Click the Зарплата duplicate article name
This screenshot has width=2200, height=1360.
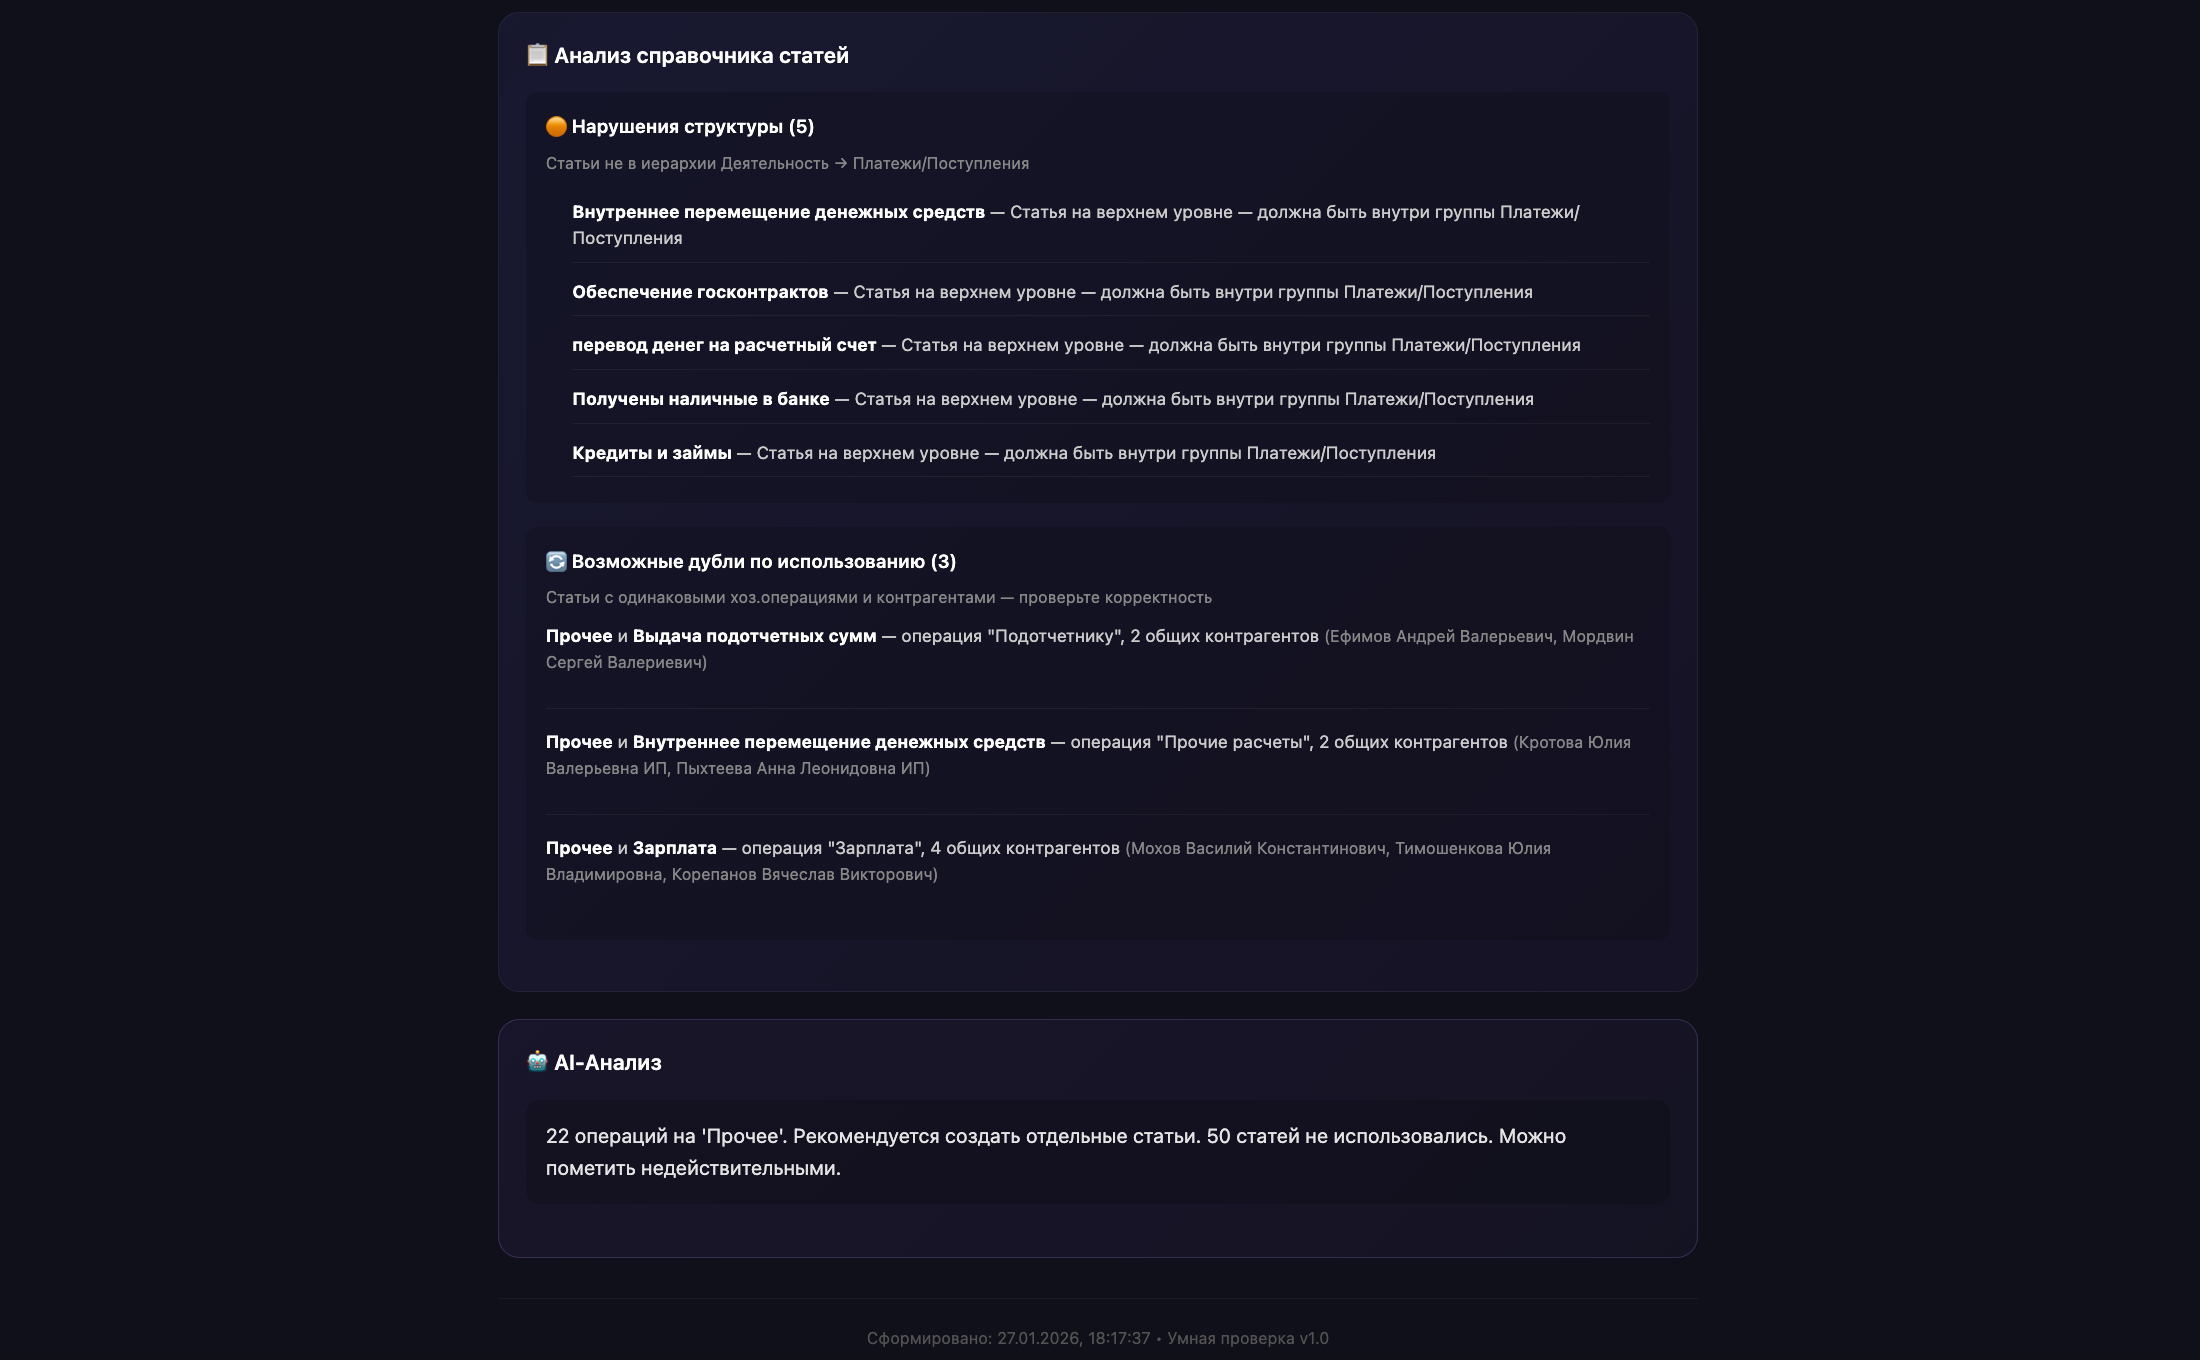[x=674, y=848]
